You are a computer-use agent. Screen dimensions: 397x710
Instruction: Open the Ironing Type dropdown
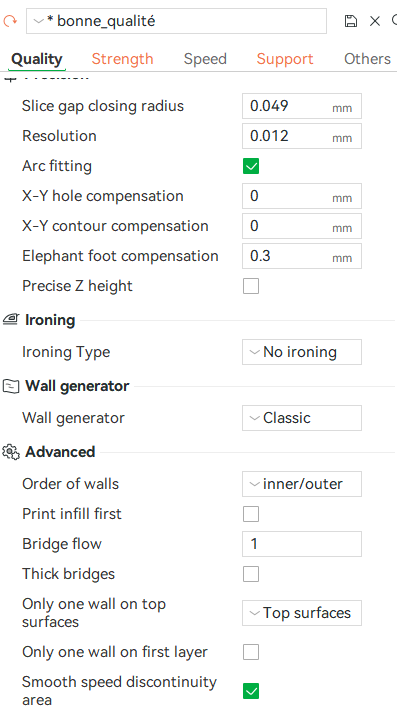tap(302, 352)
